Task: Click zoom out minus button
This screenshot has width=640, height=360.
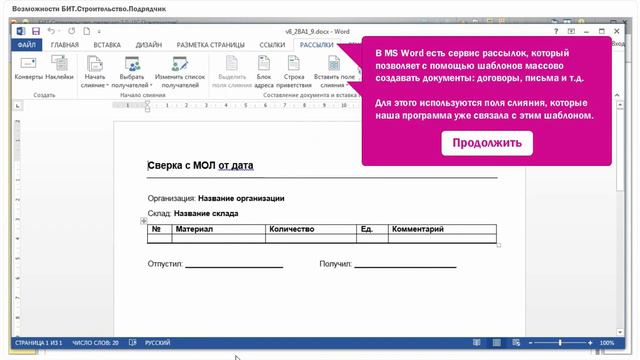Action: [x=530, y=343]
